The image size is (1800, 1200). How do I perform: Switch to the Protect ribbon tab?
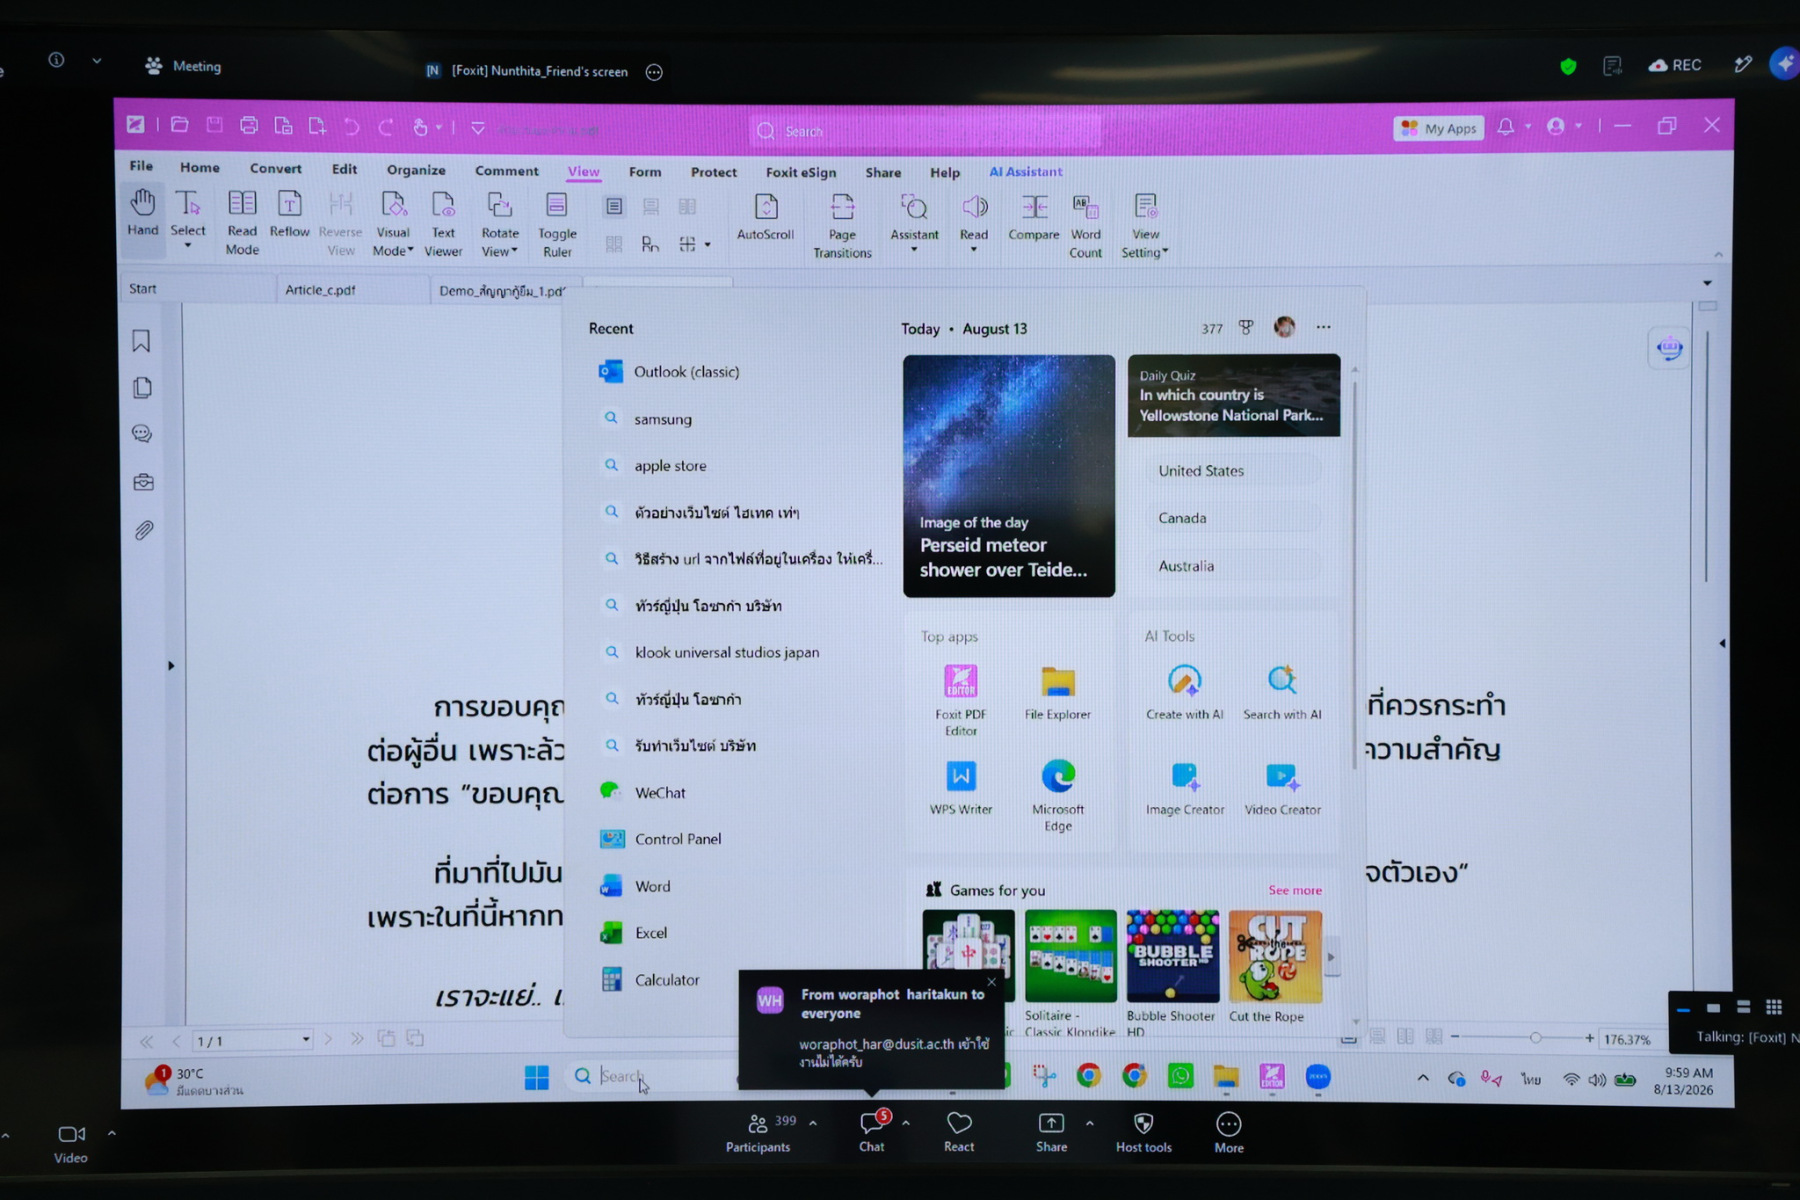point(714,172)
